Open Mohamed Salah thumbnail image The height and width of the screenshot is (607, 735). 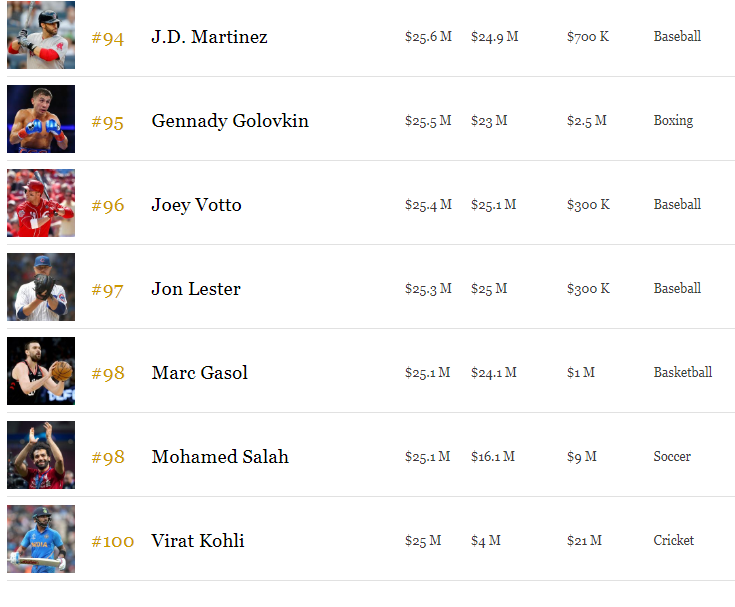pyautogui.click(x=41, y=455)
